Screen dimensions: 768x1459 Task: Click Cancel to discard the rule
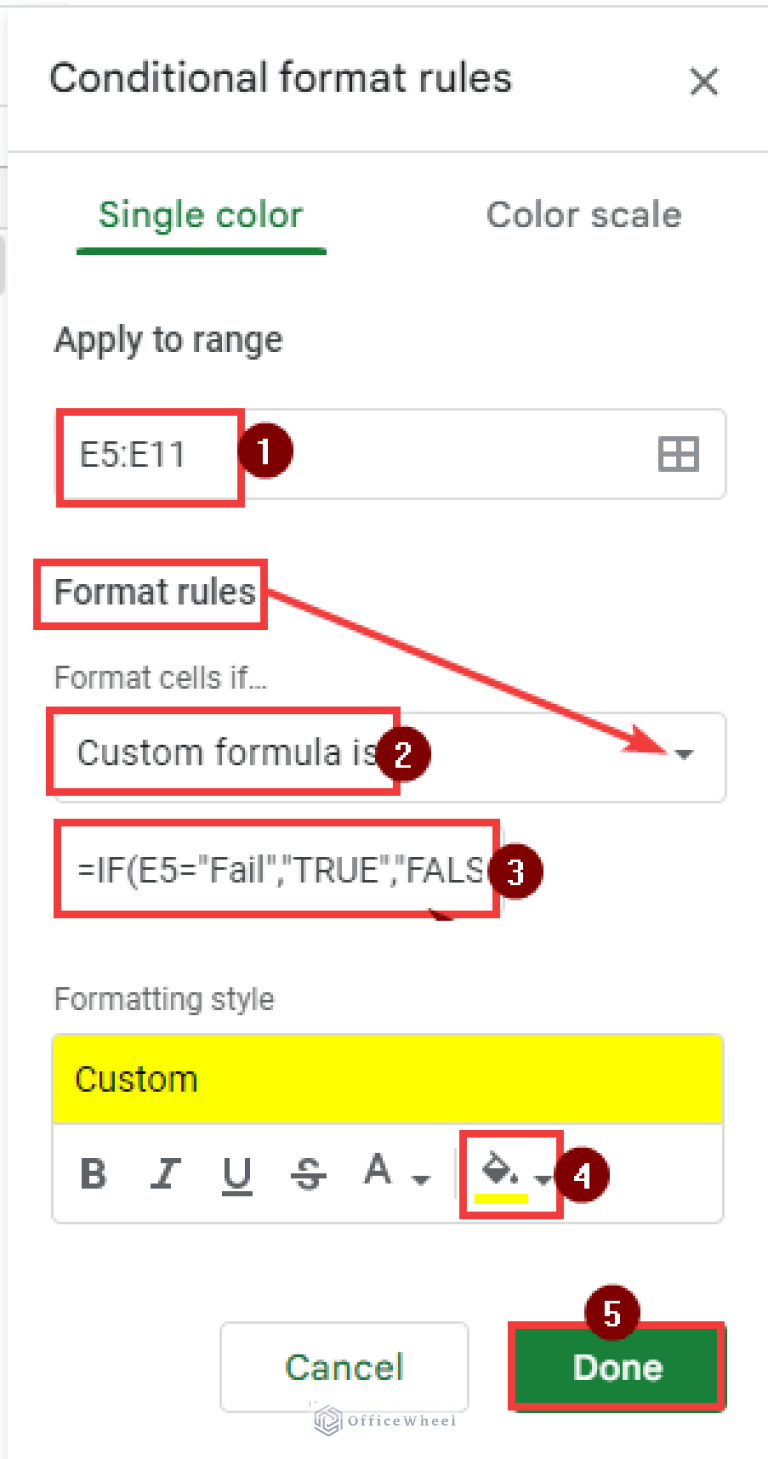tap(344, 1367)
